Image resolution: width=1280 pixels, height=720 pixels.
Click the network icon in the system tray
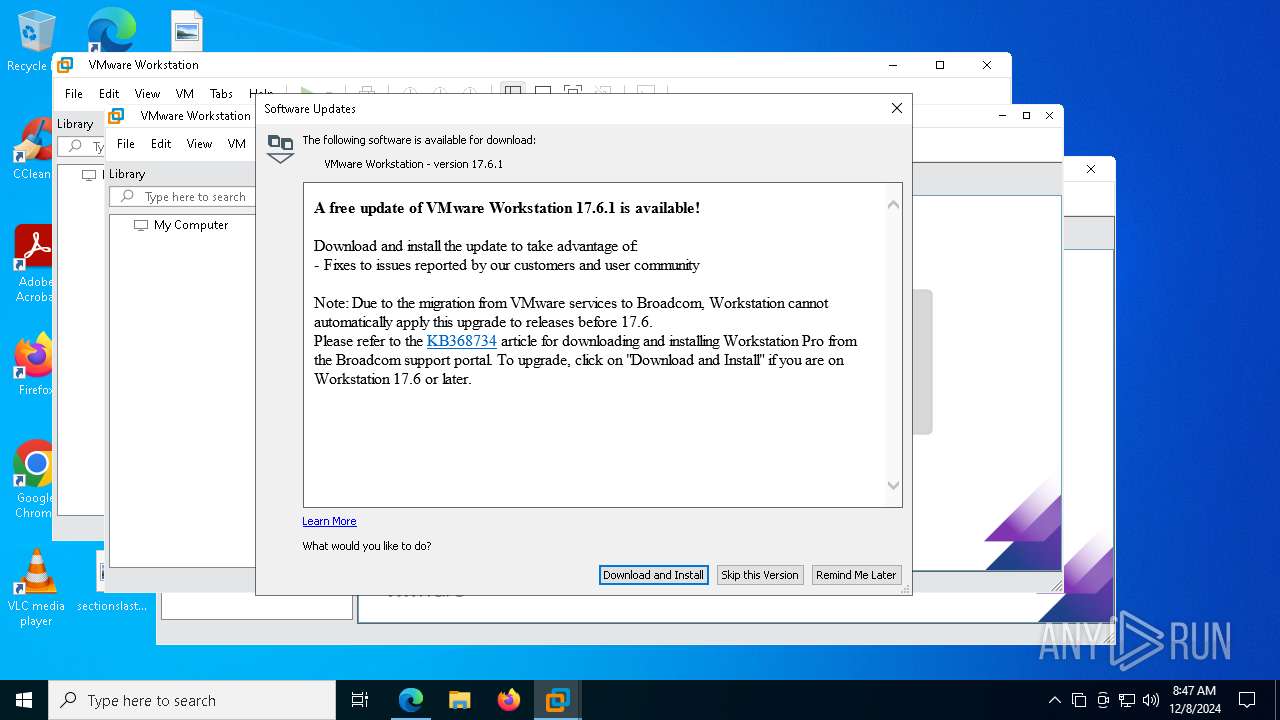[x=1127, y=700]
